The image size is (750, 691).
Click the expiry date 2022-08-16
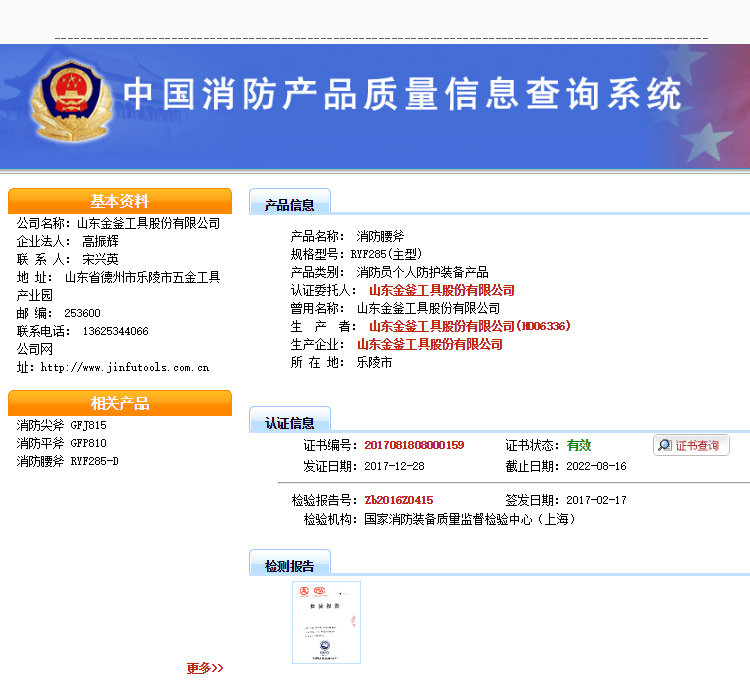coord(596,466)
